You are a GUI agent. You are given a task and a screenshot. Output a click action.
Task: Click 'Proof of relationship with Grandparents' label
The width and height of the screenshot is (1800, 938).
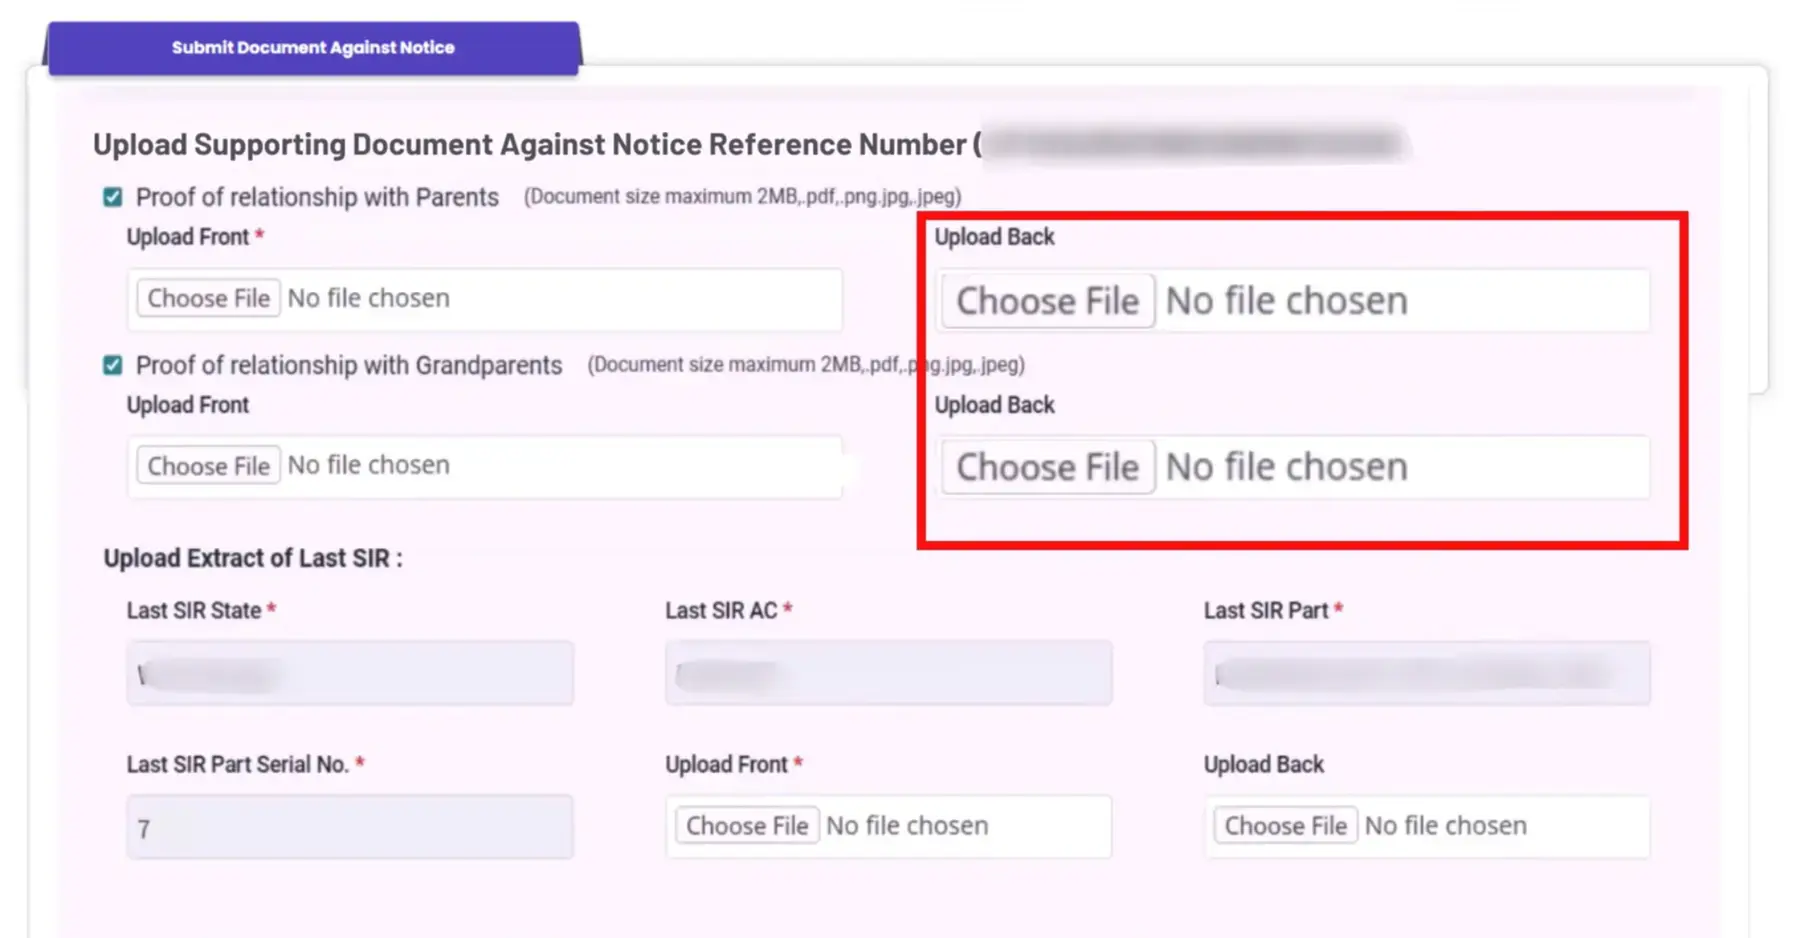pos(349,365)
